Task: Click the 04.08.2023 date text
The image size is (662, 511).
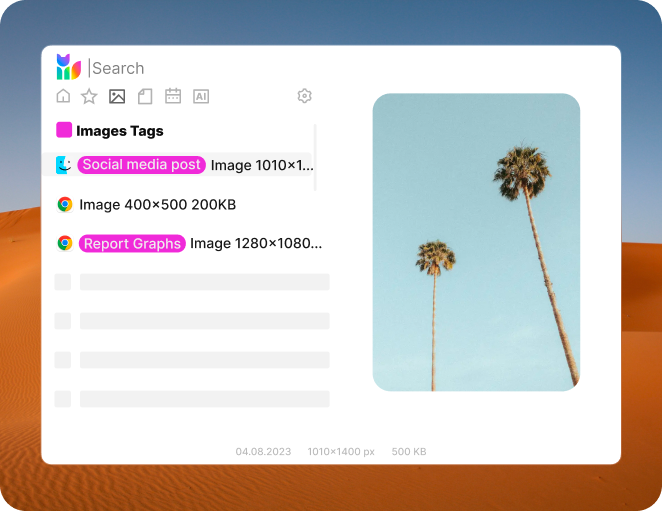Action: pyautogui.click(x=263, y=451)
